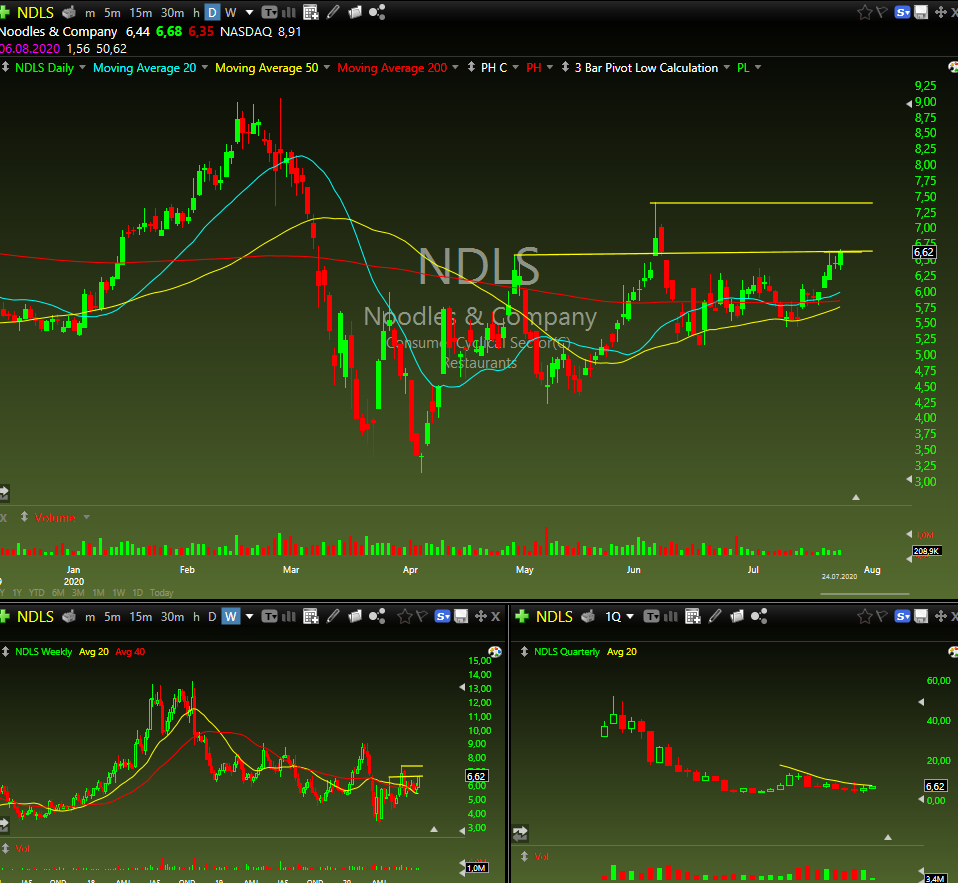
Task: Select the YTD range below the daily chart
Action: 37,593
